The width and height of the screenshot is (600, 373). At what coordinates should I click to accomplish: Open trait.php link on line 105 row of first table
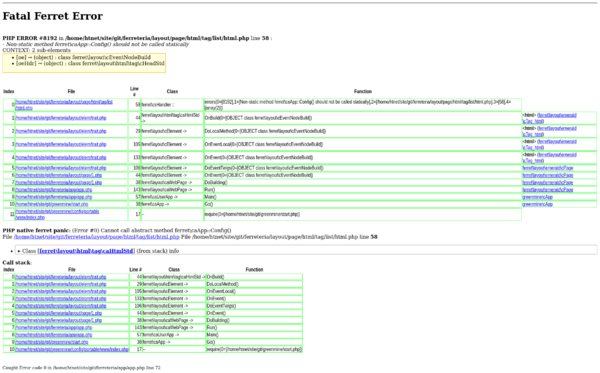[x=61, y=145]
